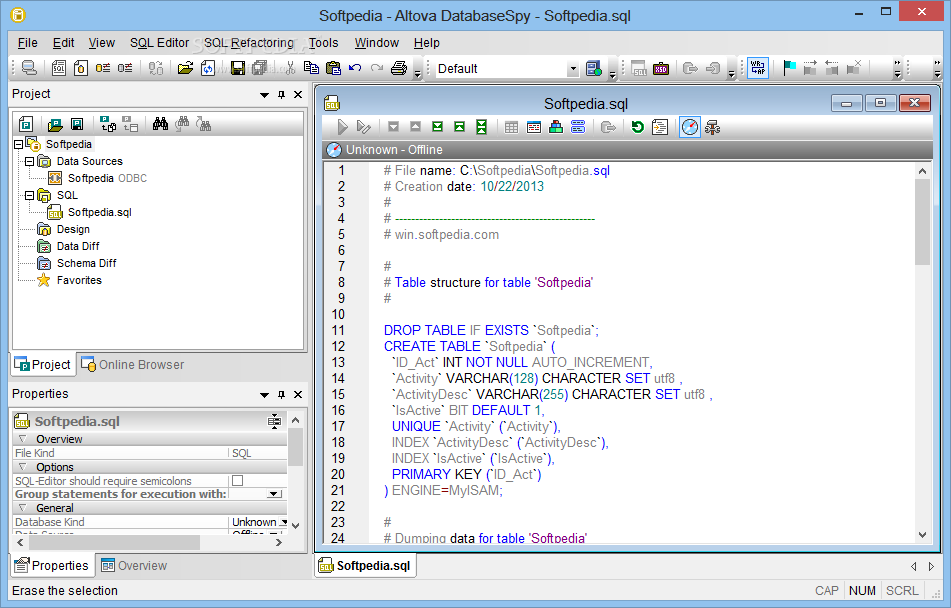The width and height of the screenshot is (951, 608).
Task: Pin the Properties panel with the pushpin
Action: 281,394
